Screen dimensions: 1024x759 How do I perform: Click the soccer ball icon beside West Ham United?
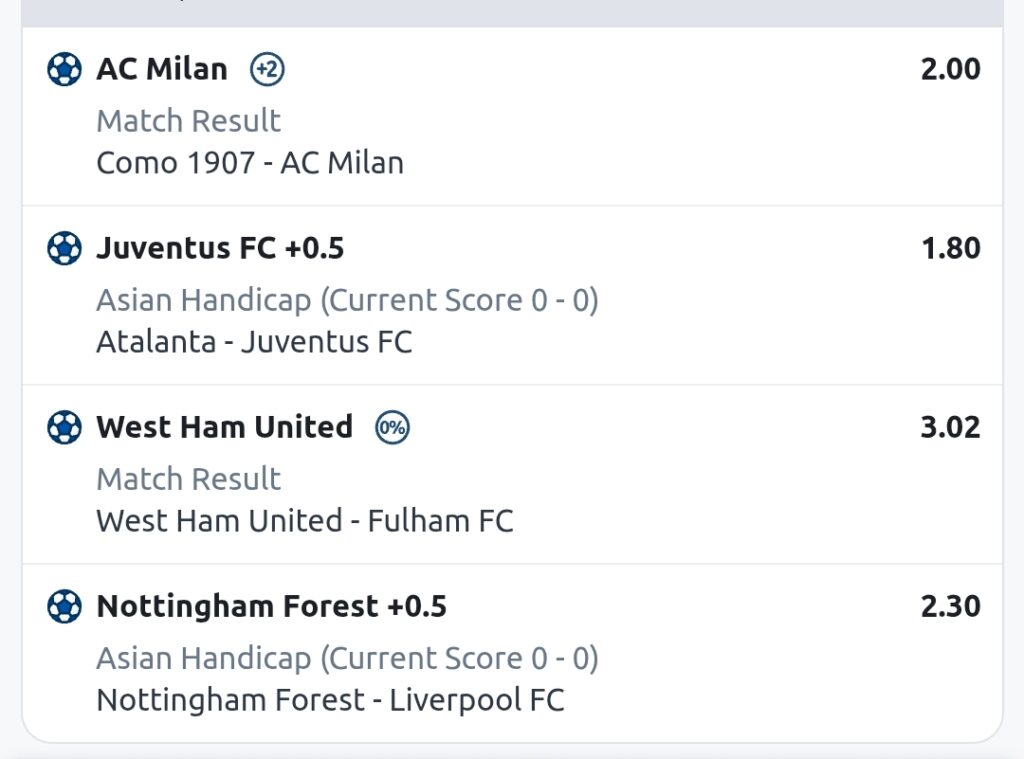[x=65, y=427]
